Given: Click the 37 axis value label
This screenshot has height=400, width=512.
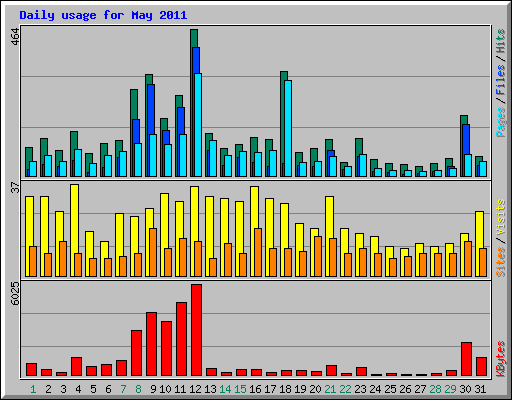Looking at the screenshot, I should [15, 188].
